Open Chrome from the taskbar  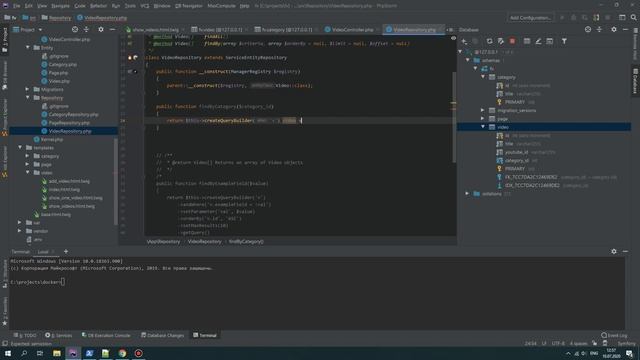122,353
